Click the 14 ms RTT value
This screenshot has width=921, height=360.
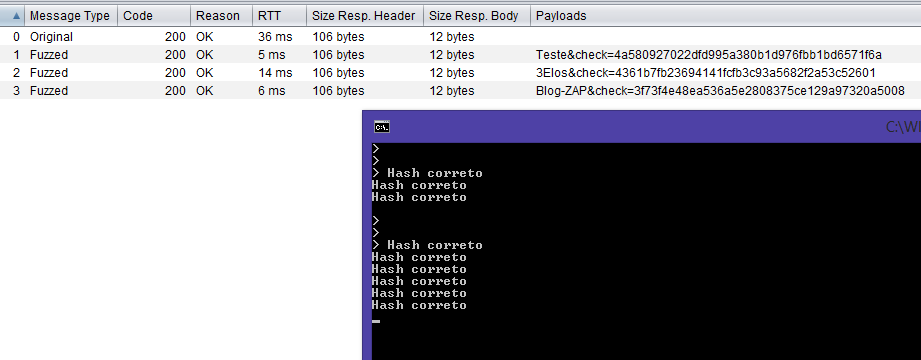[275, 73]
